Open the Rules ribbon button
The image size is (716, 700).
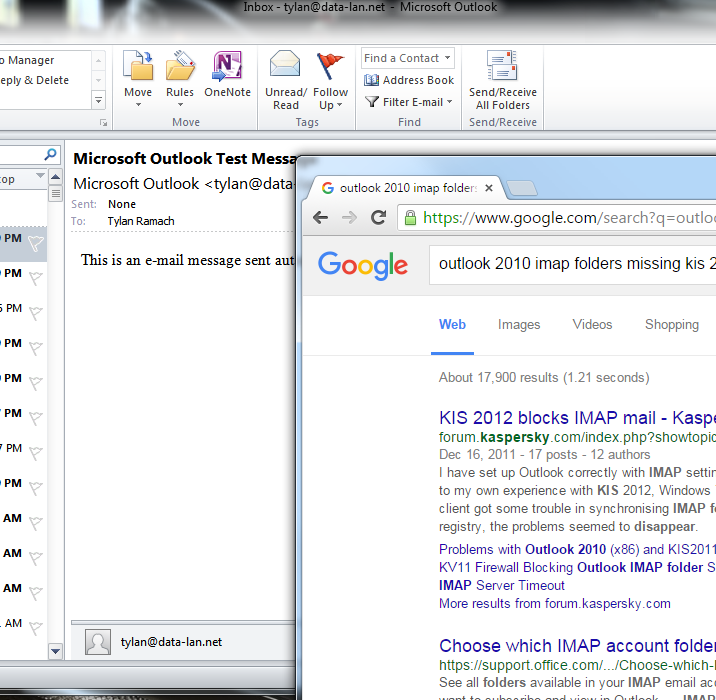click(180, 78)
